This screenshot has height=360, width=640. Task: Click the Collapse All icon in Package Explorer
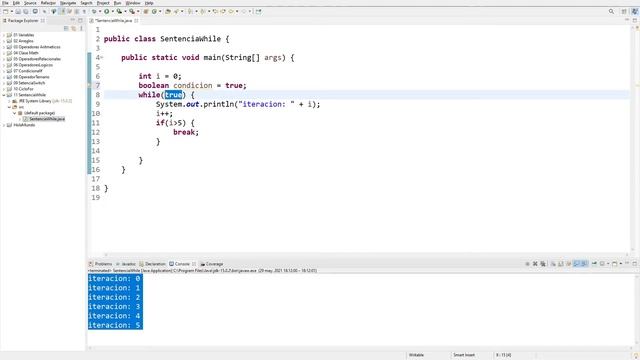pos(66,28)
